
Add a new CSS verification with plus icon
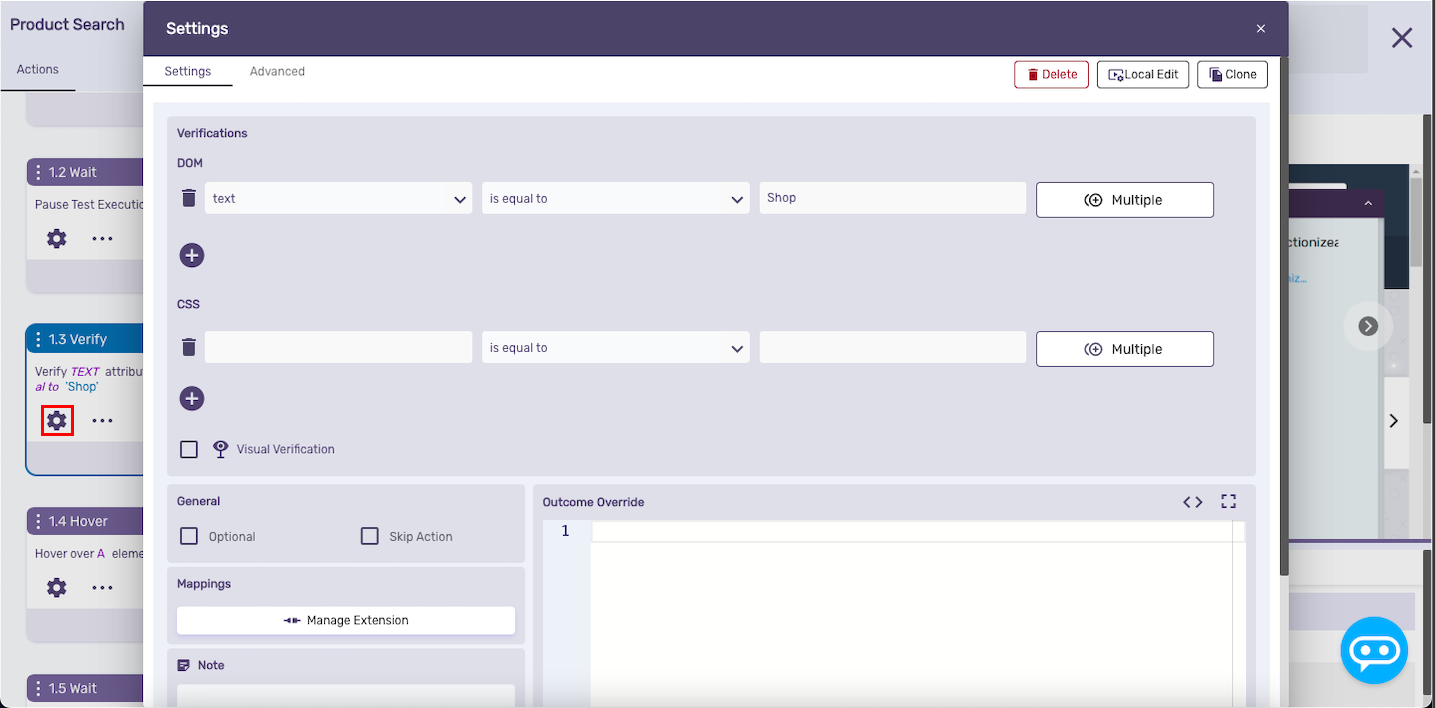(x=192, y=399)
